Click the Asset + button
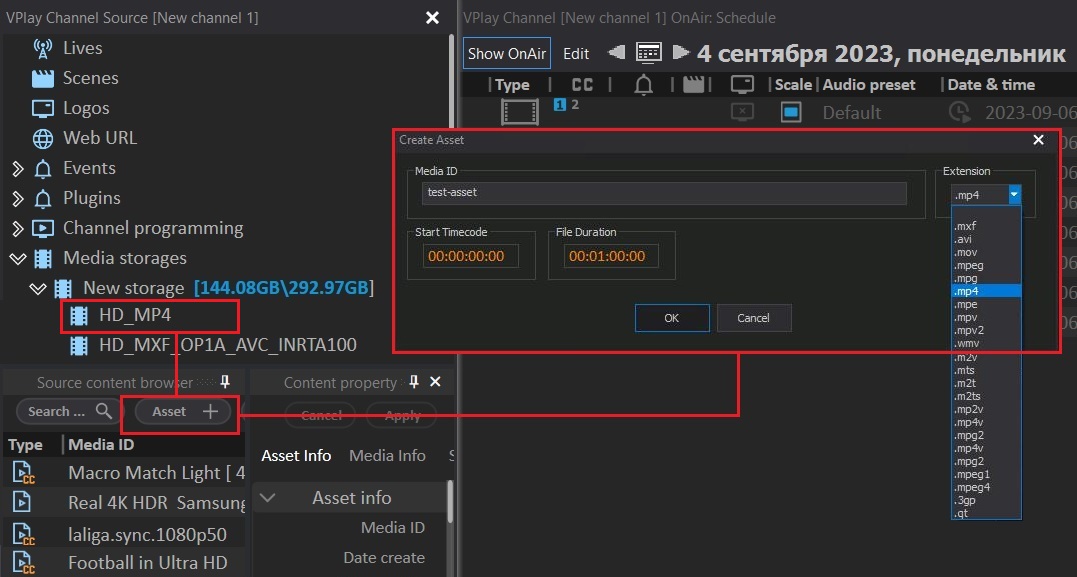Image resolution: width=1077 pixels, height=577 pixels. 183,411
